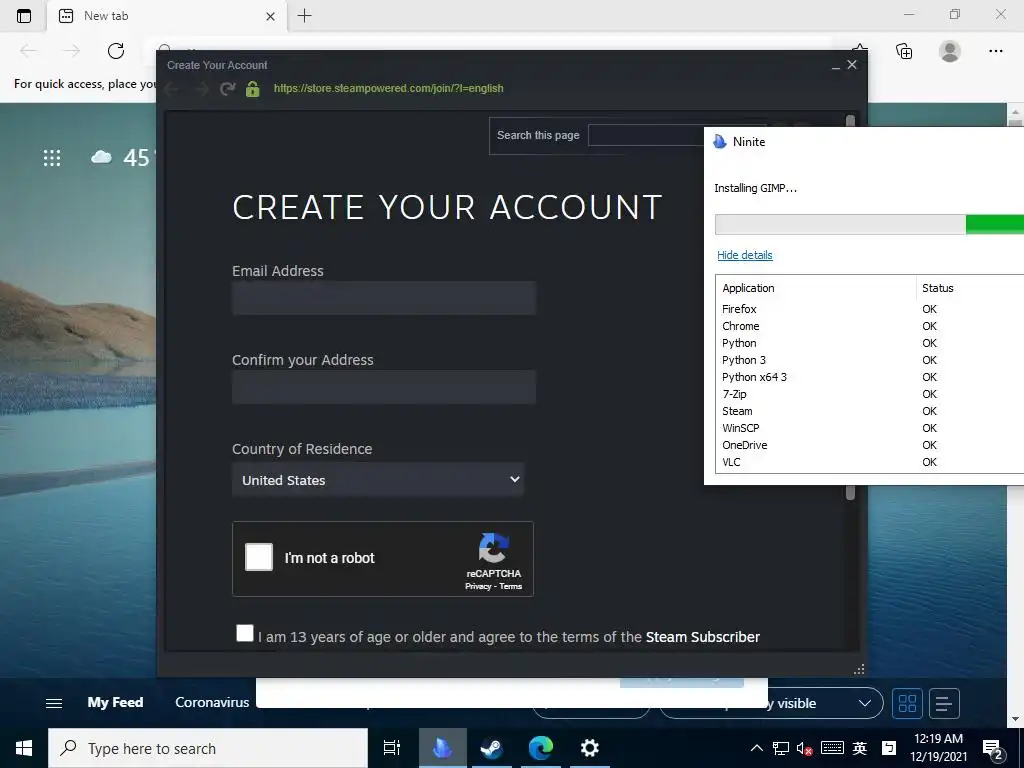The width and height of the screenshot is (1024, 768).
Task: Click the reCAPTCHA logo
Action: tap(494, 548)
